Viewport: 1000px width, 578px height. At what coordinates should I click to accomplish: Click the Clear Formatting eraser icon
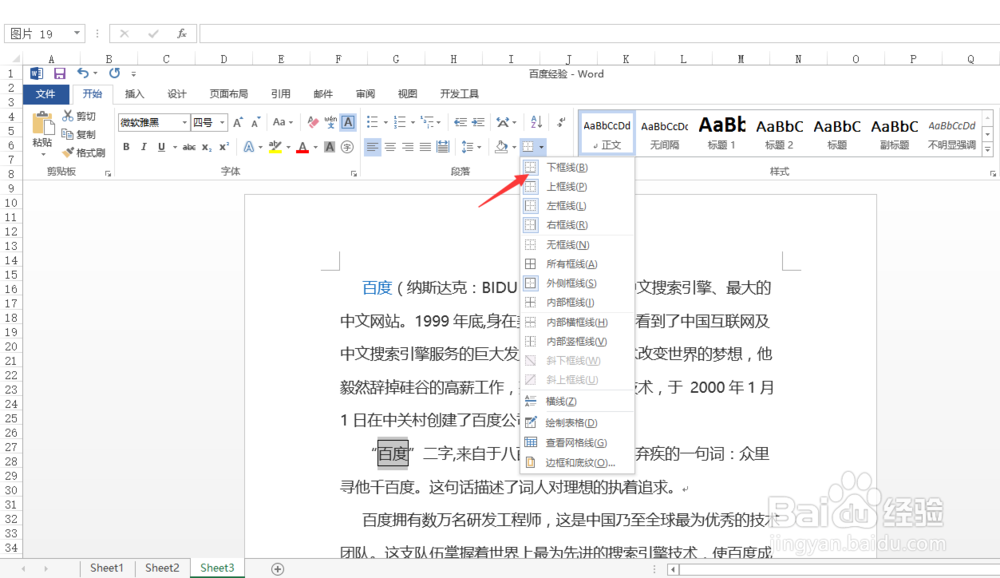pos(312,122)
